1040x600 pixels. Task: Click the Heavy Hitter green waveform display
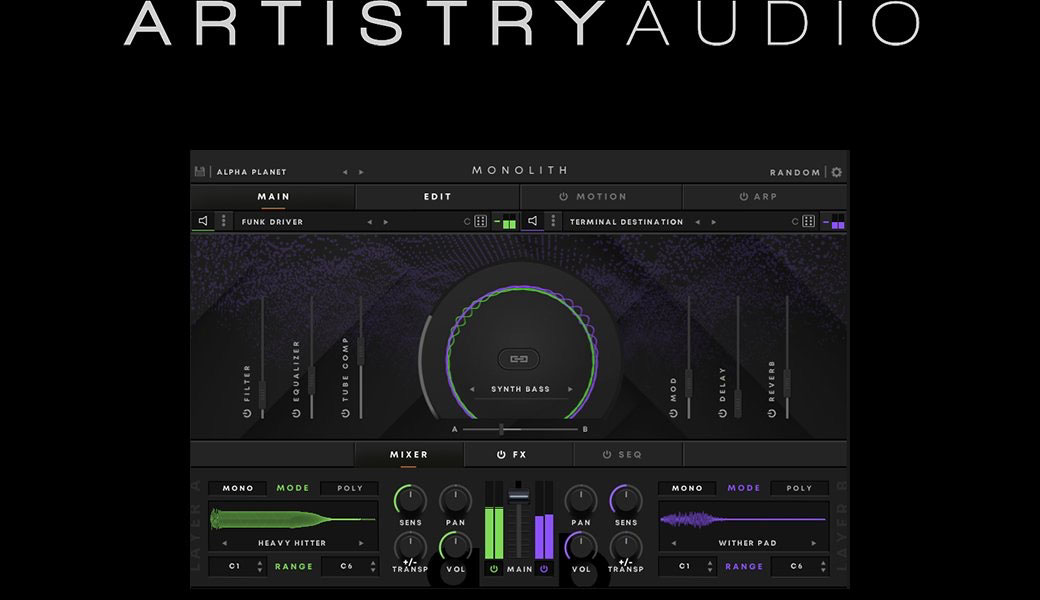tap(293, 519)
